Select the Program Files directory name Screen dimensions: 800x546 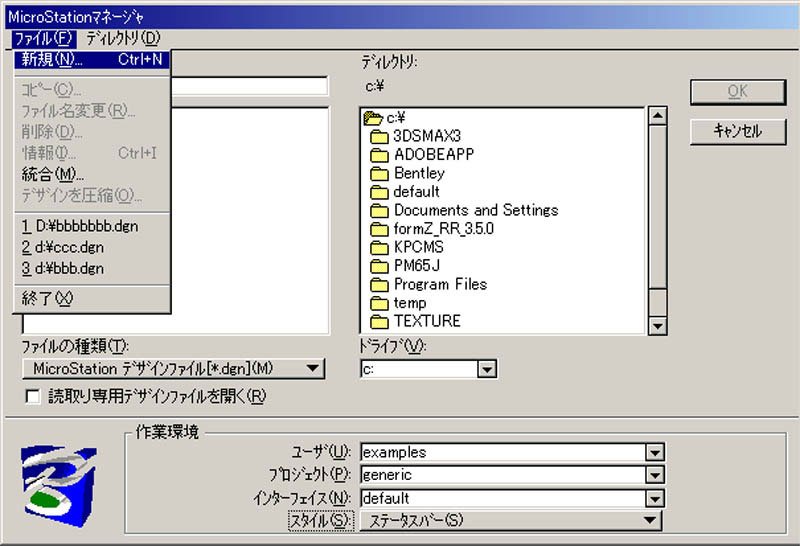click(x=440, y=284)
